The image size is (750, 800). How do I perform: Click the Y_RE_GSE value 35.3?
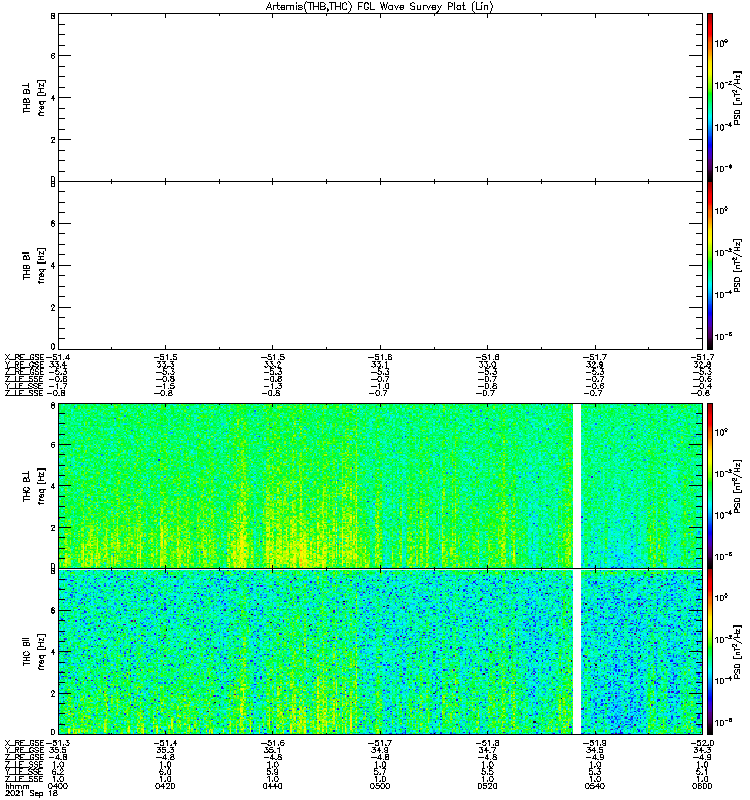click(165, 750)
